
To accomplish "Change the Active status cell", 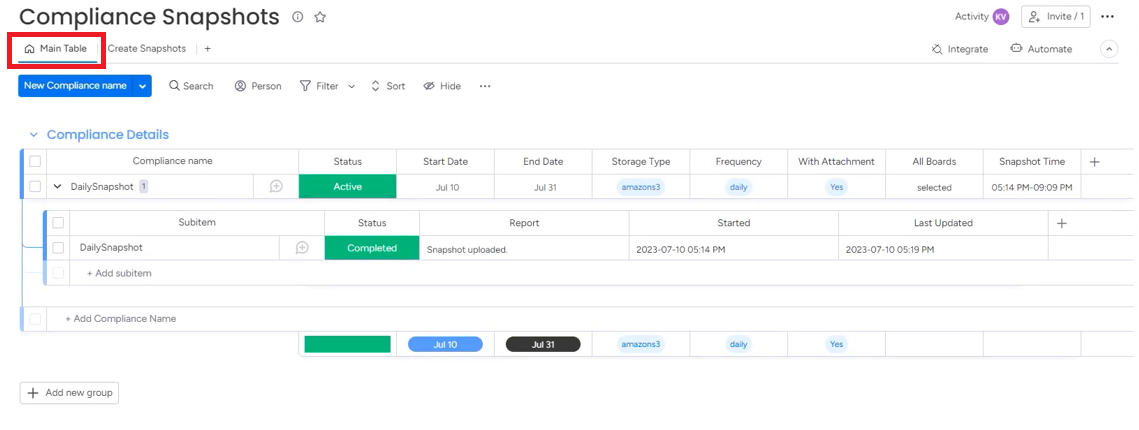I will 347,187.
